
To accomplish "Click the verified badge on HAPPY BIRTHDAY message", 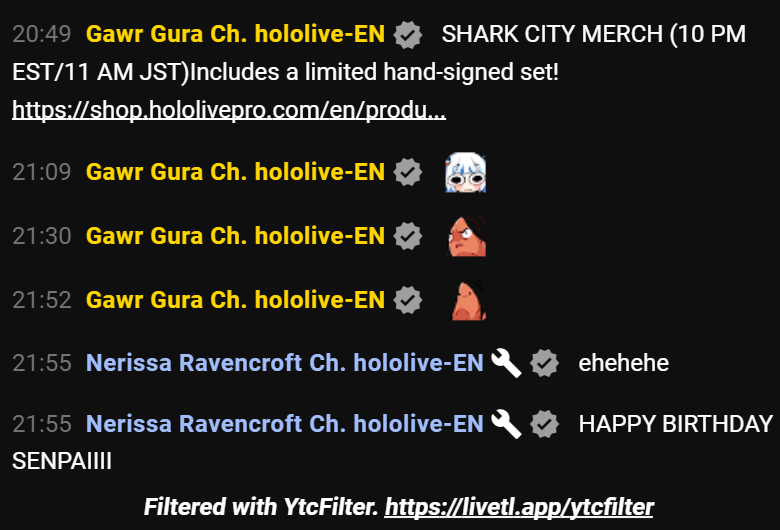I will click(x=545, y=424).
